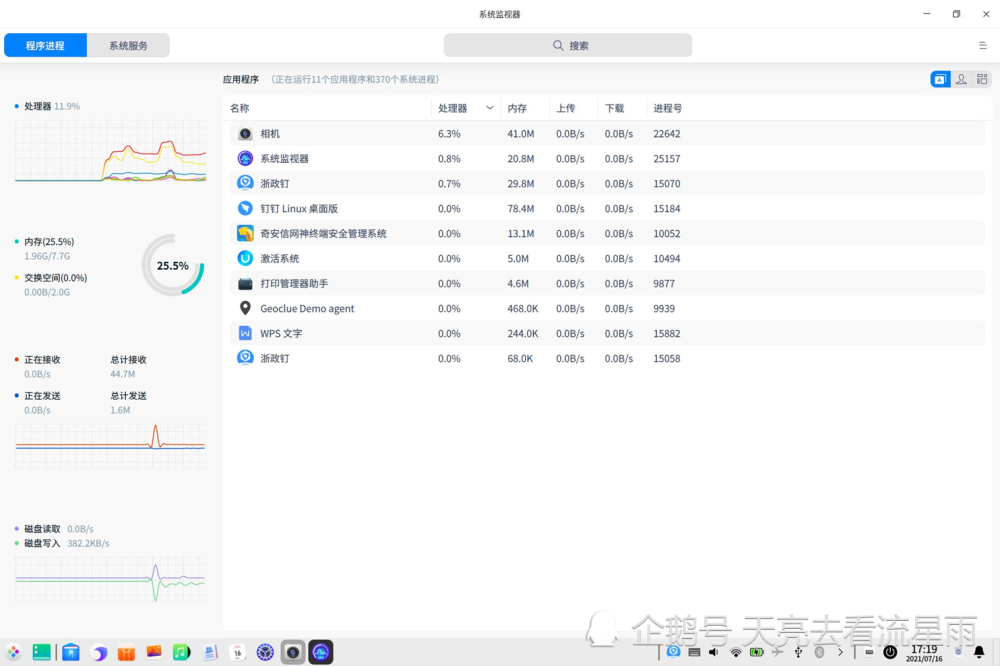Select the 相机 process icon
Screen dimensions: 1000x666
[245, 133]
